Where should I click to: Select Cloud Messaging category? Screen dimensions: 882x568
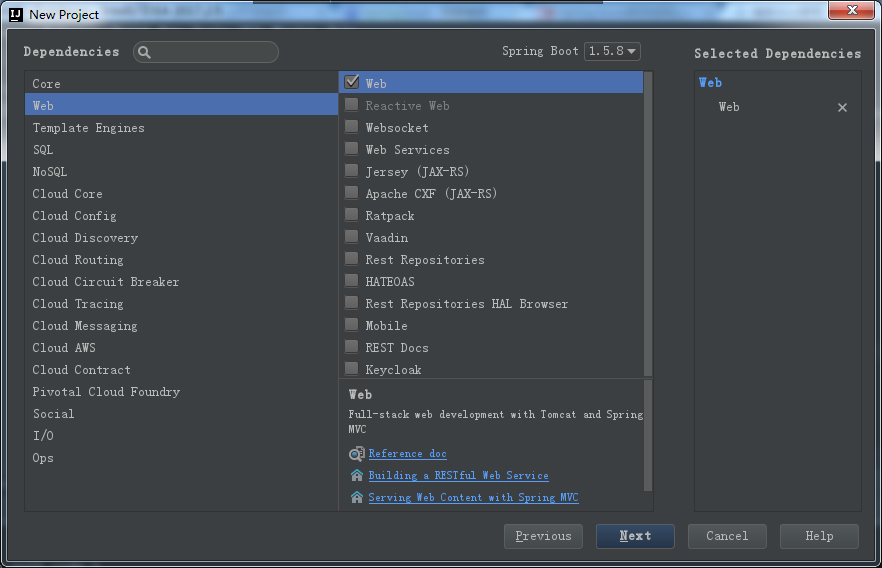[x=181, y=326]
